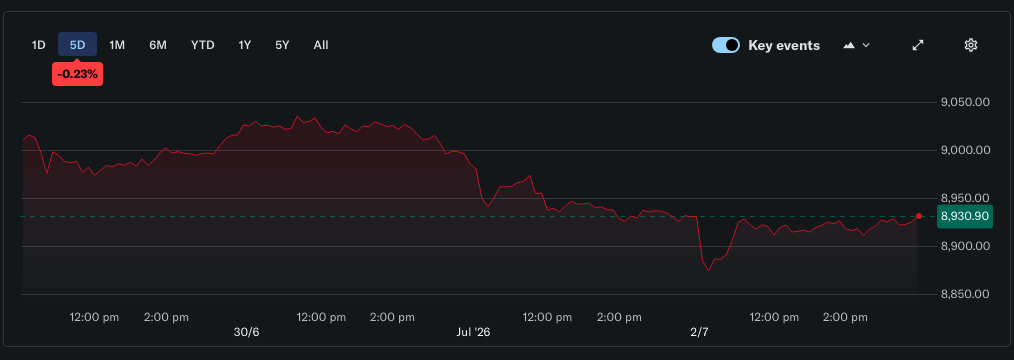Toggle the Key events switch
1014x360 pixels.
726,45
